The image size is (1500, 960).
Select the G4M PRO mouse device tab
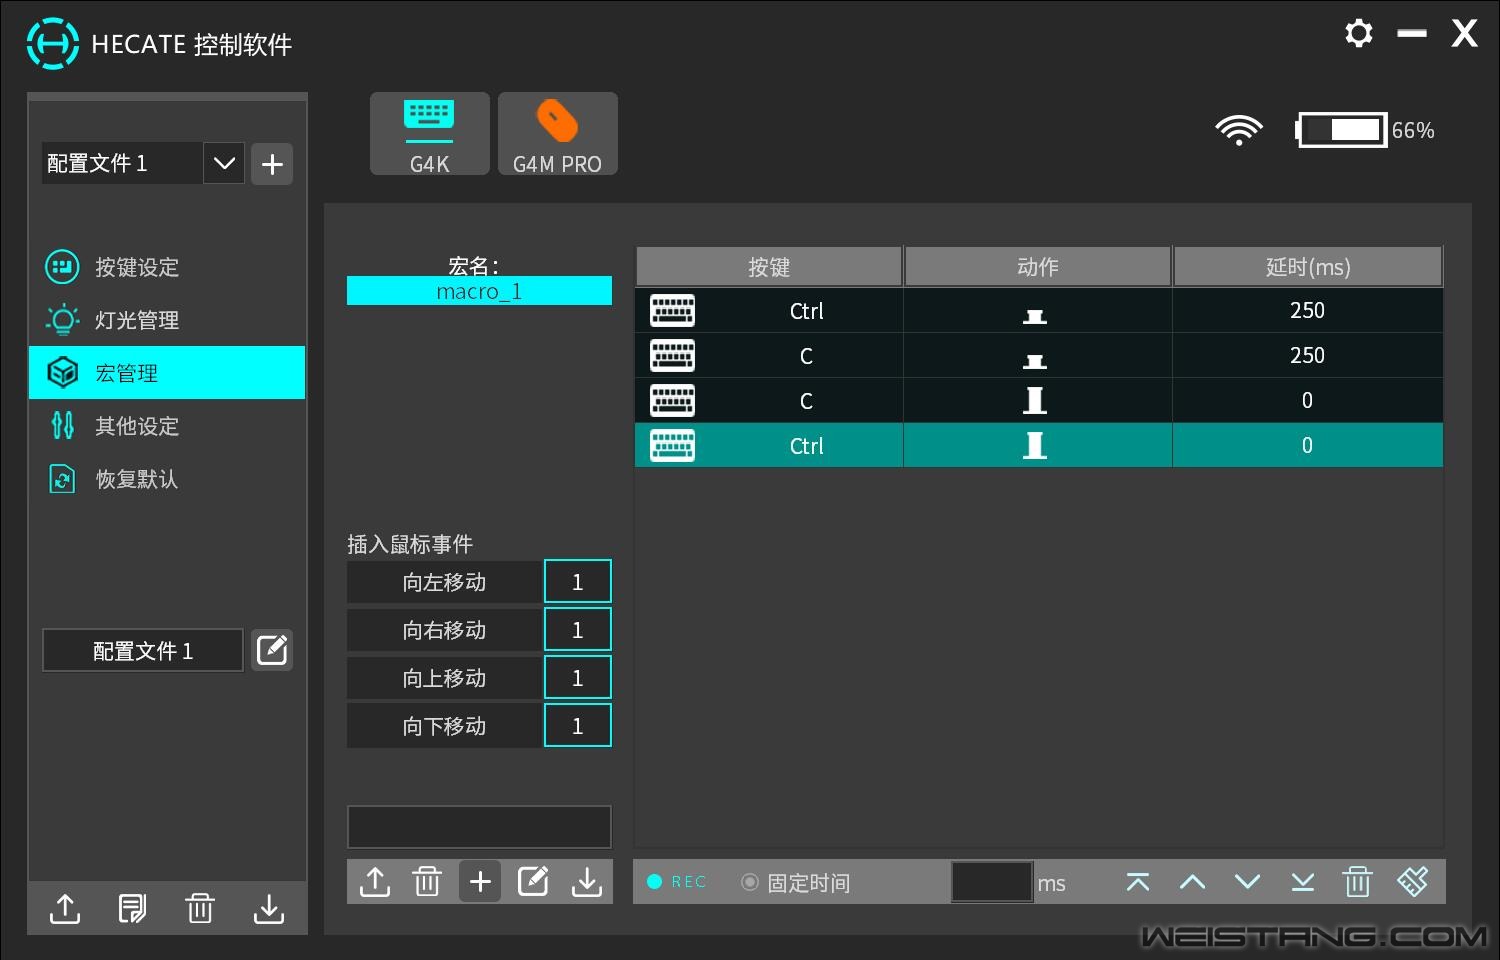click(558, 134)
